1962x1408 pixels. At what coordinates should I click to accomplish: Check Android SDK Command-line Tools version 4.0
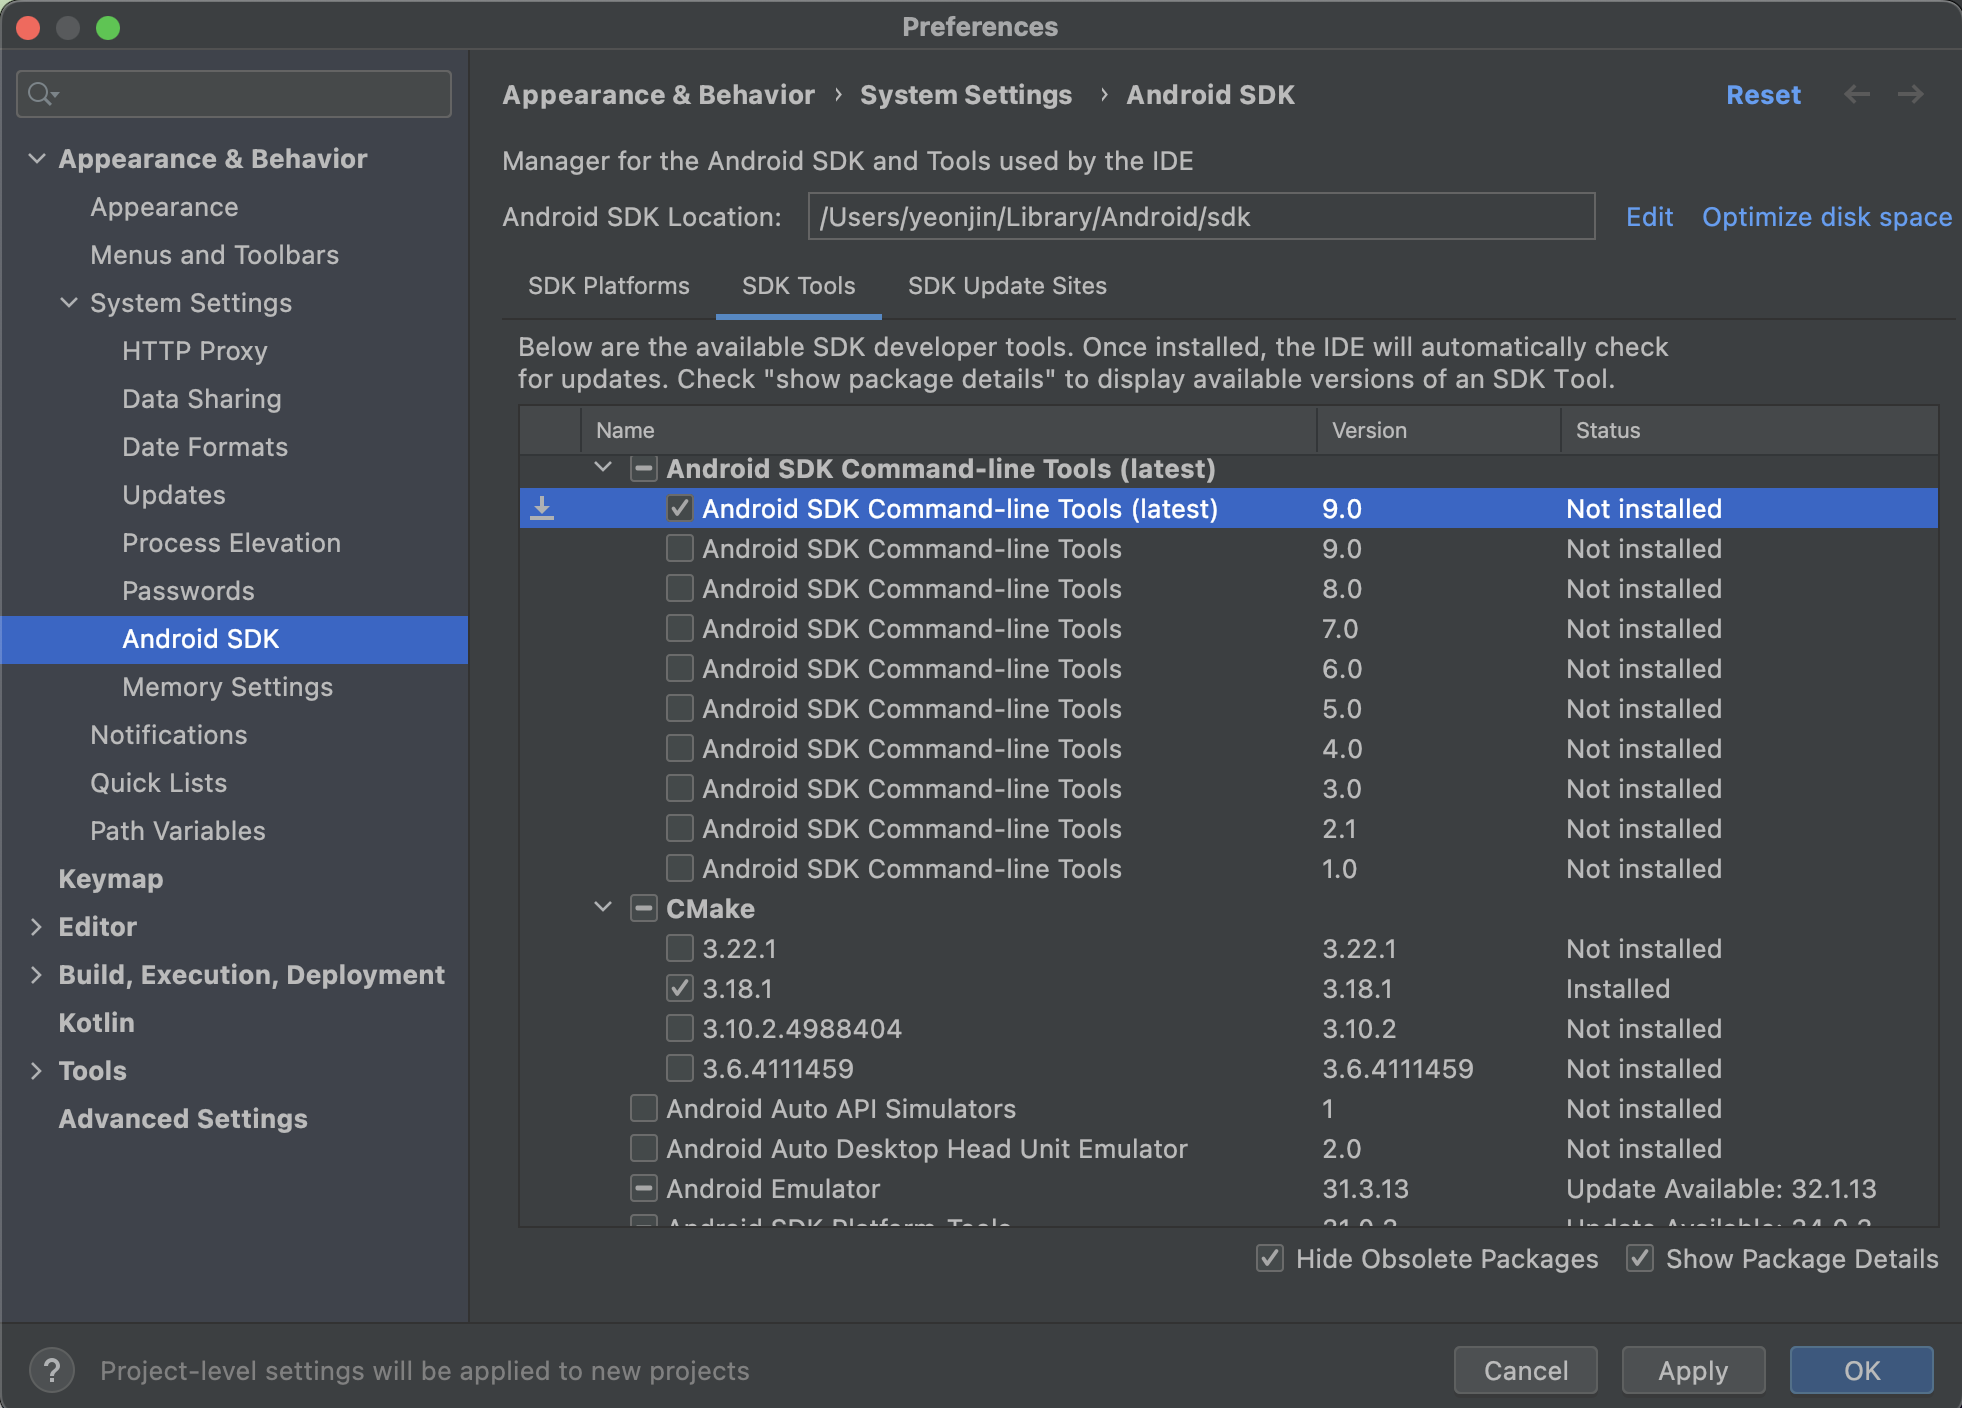click(x=680, y=748)
